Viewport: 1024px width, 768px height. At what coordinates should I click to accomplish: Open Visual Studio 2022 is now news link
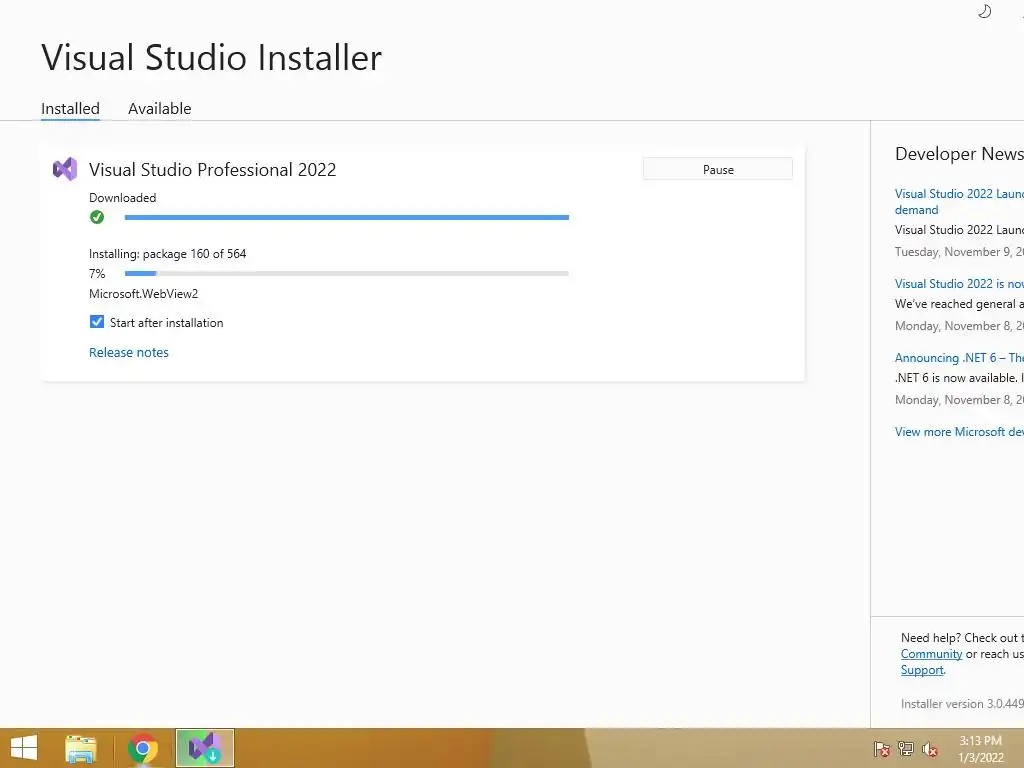(959, 283)
